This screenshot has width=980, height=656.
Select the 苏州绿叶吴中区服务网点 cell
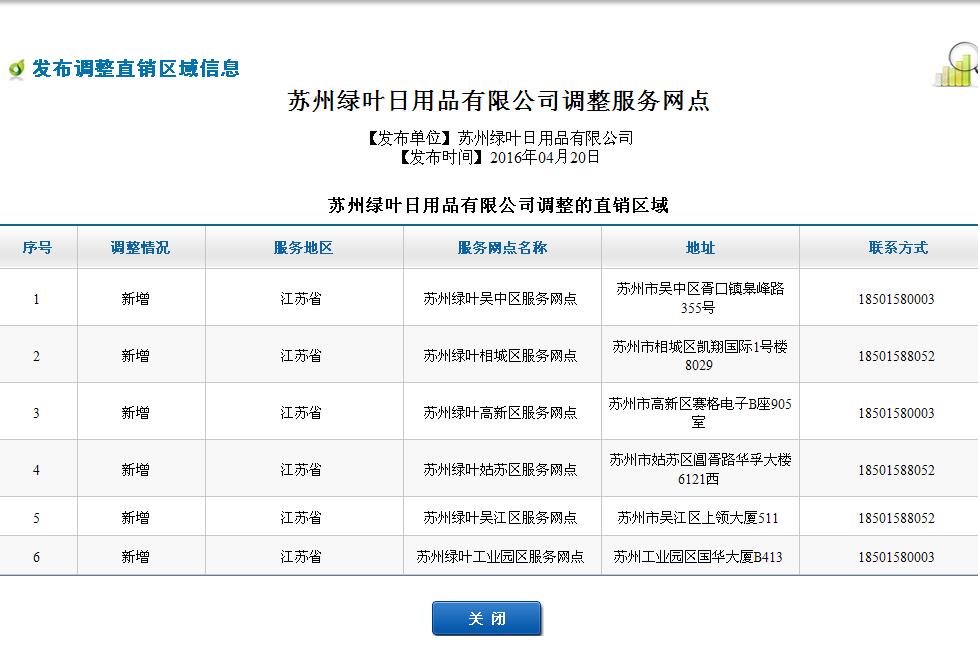click(x=500, y=299)
